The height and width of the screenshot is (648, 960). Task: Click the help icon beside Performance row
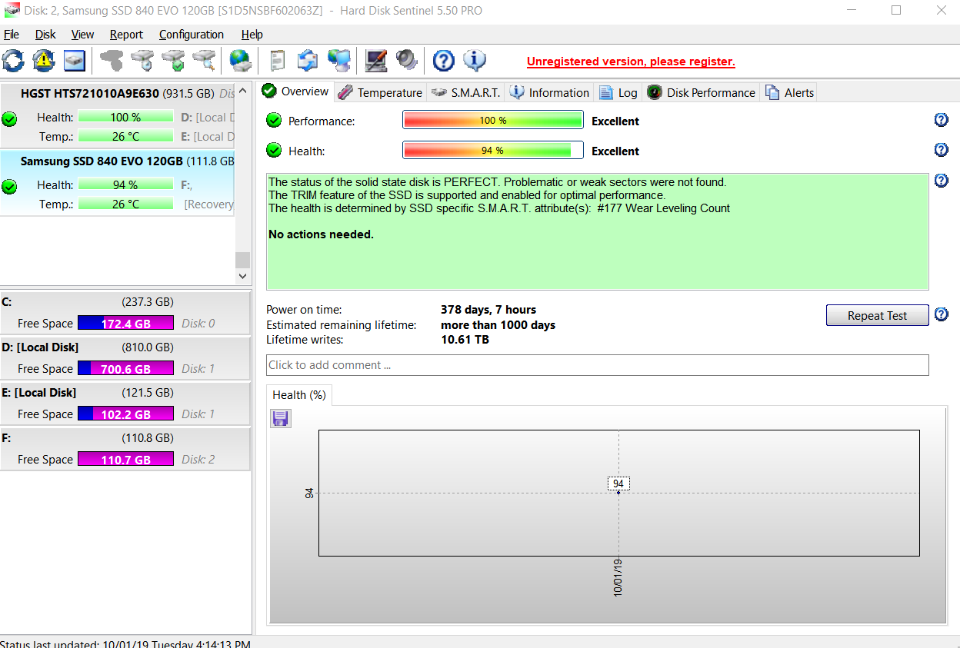[941, 120]
